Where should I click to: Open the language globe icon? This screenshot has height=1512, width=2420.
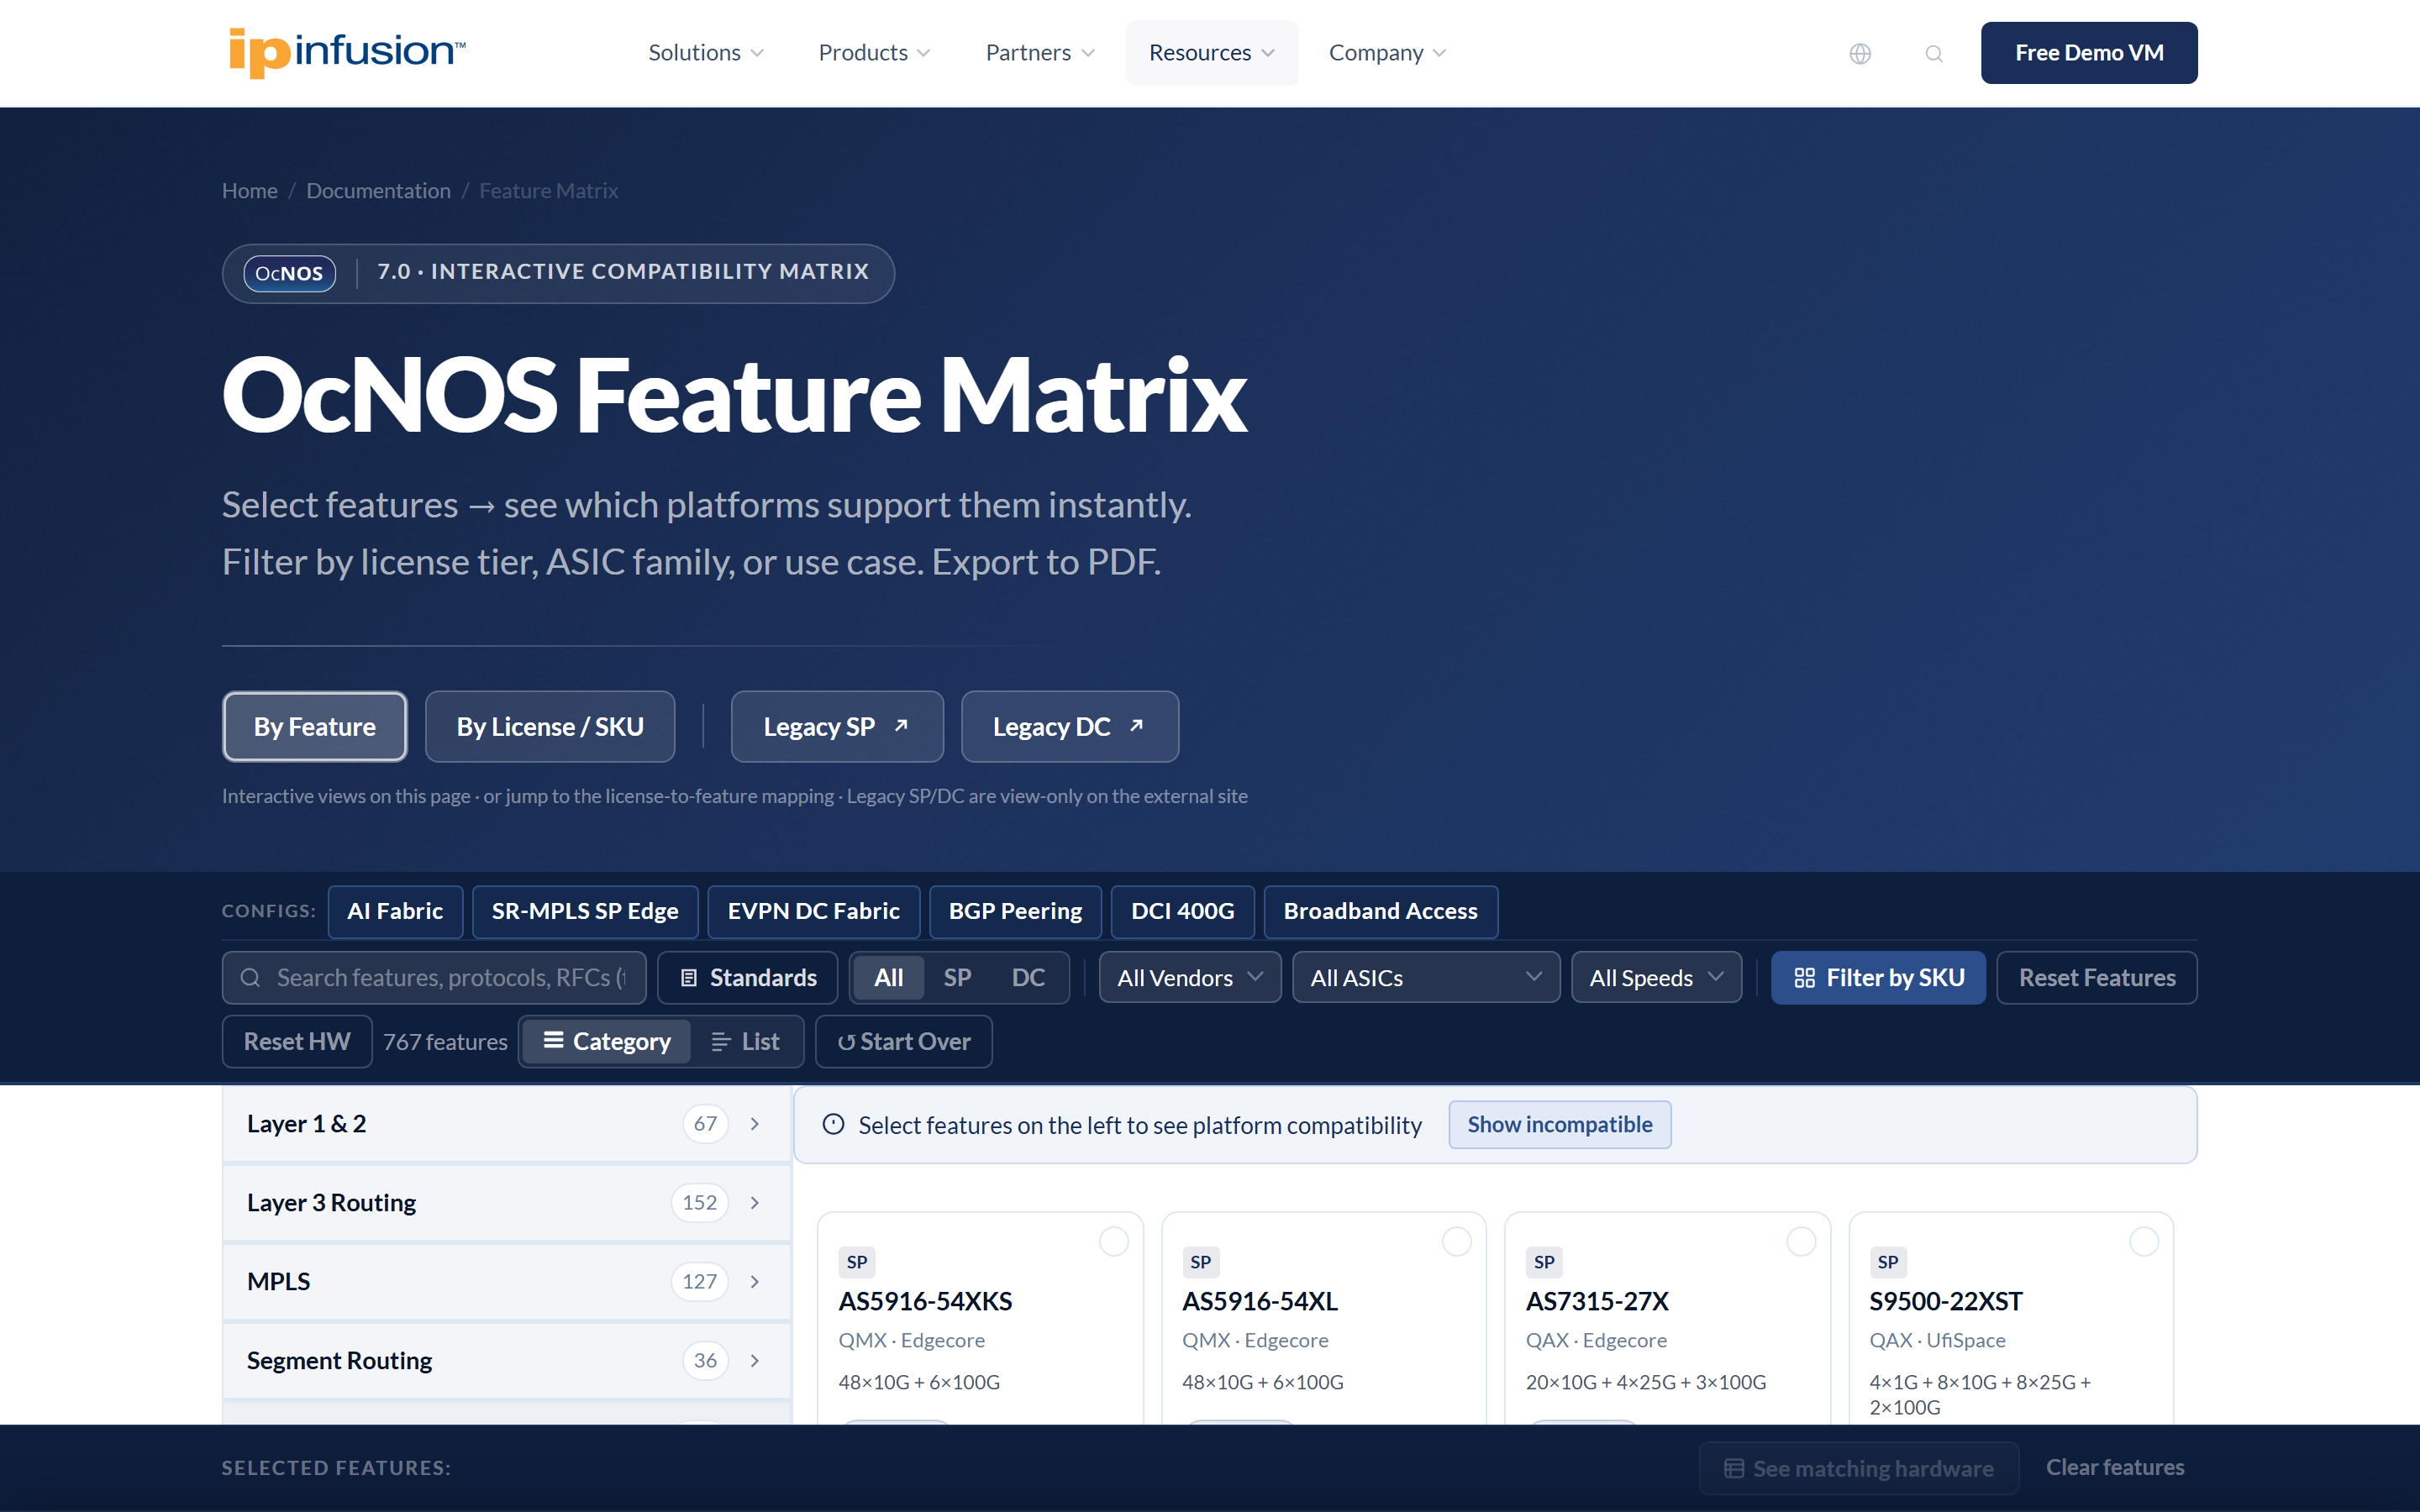click(x=1860, y=53)
